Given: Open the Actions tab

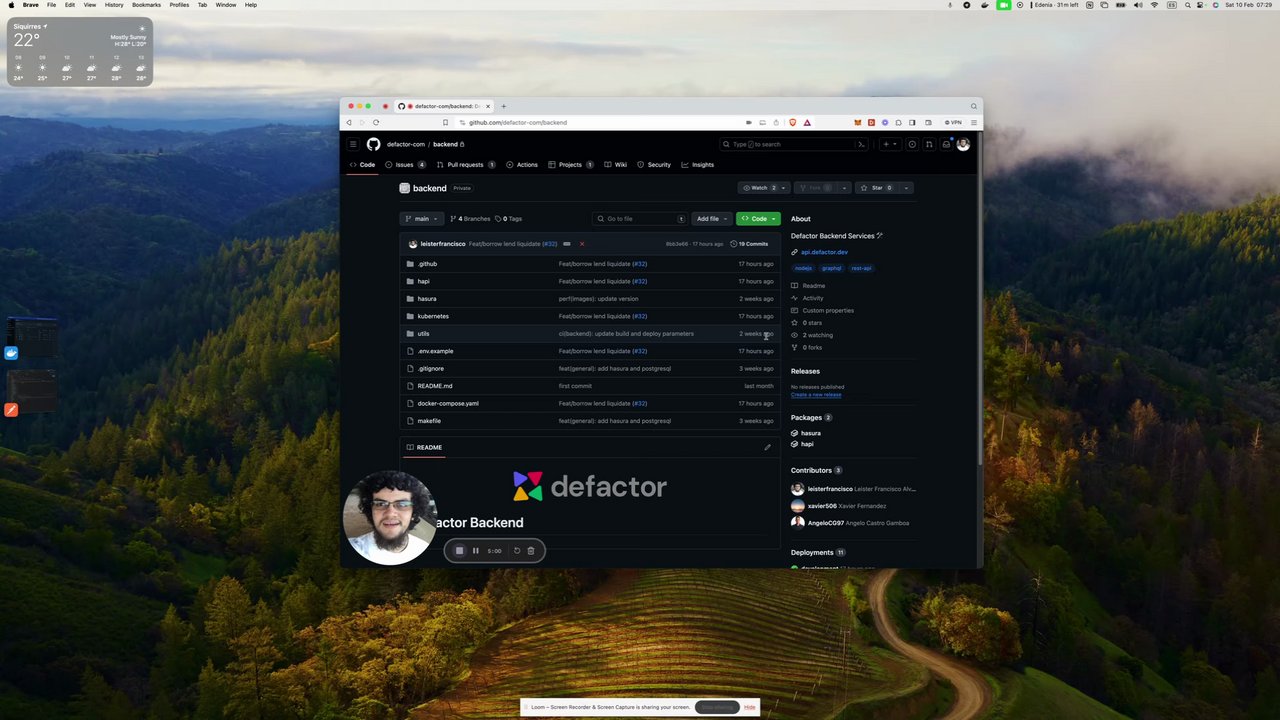Looking at the screenshot, I should [522, 165].
